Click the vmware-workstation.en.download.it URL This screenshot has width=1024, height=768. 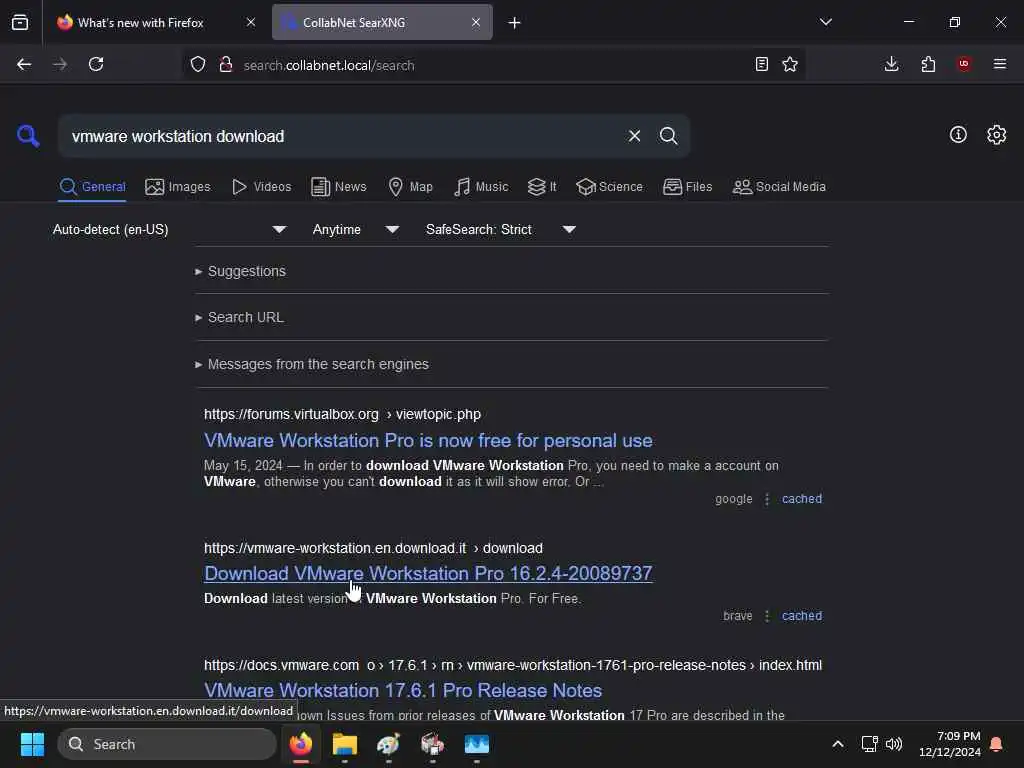coord(373,548)
